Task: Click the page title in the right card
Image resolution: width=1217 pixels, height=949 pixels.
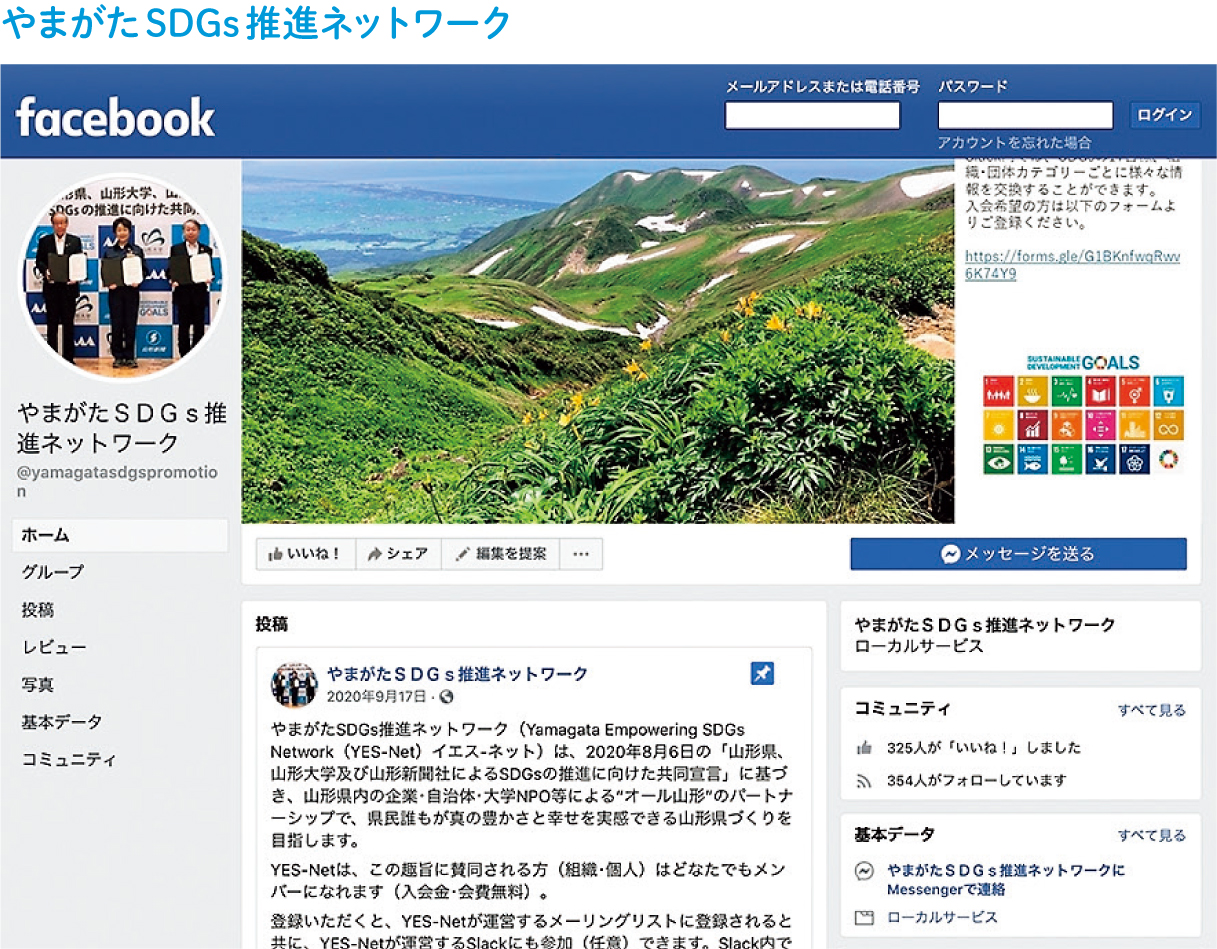Action: coord(985,625)
